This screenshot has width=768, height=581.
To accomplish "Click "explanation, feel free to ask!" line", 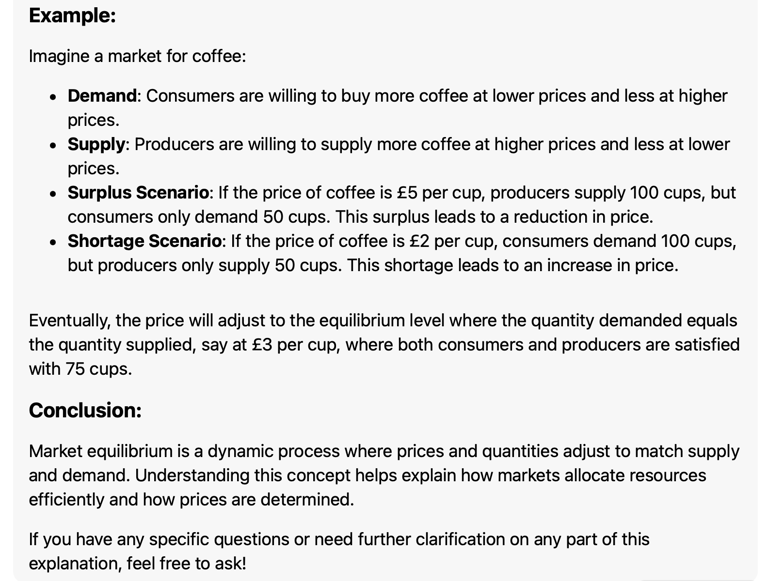I will point(138,563).
